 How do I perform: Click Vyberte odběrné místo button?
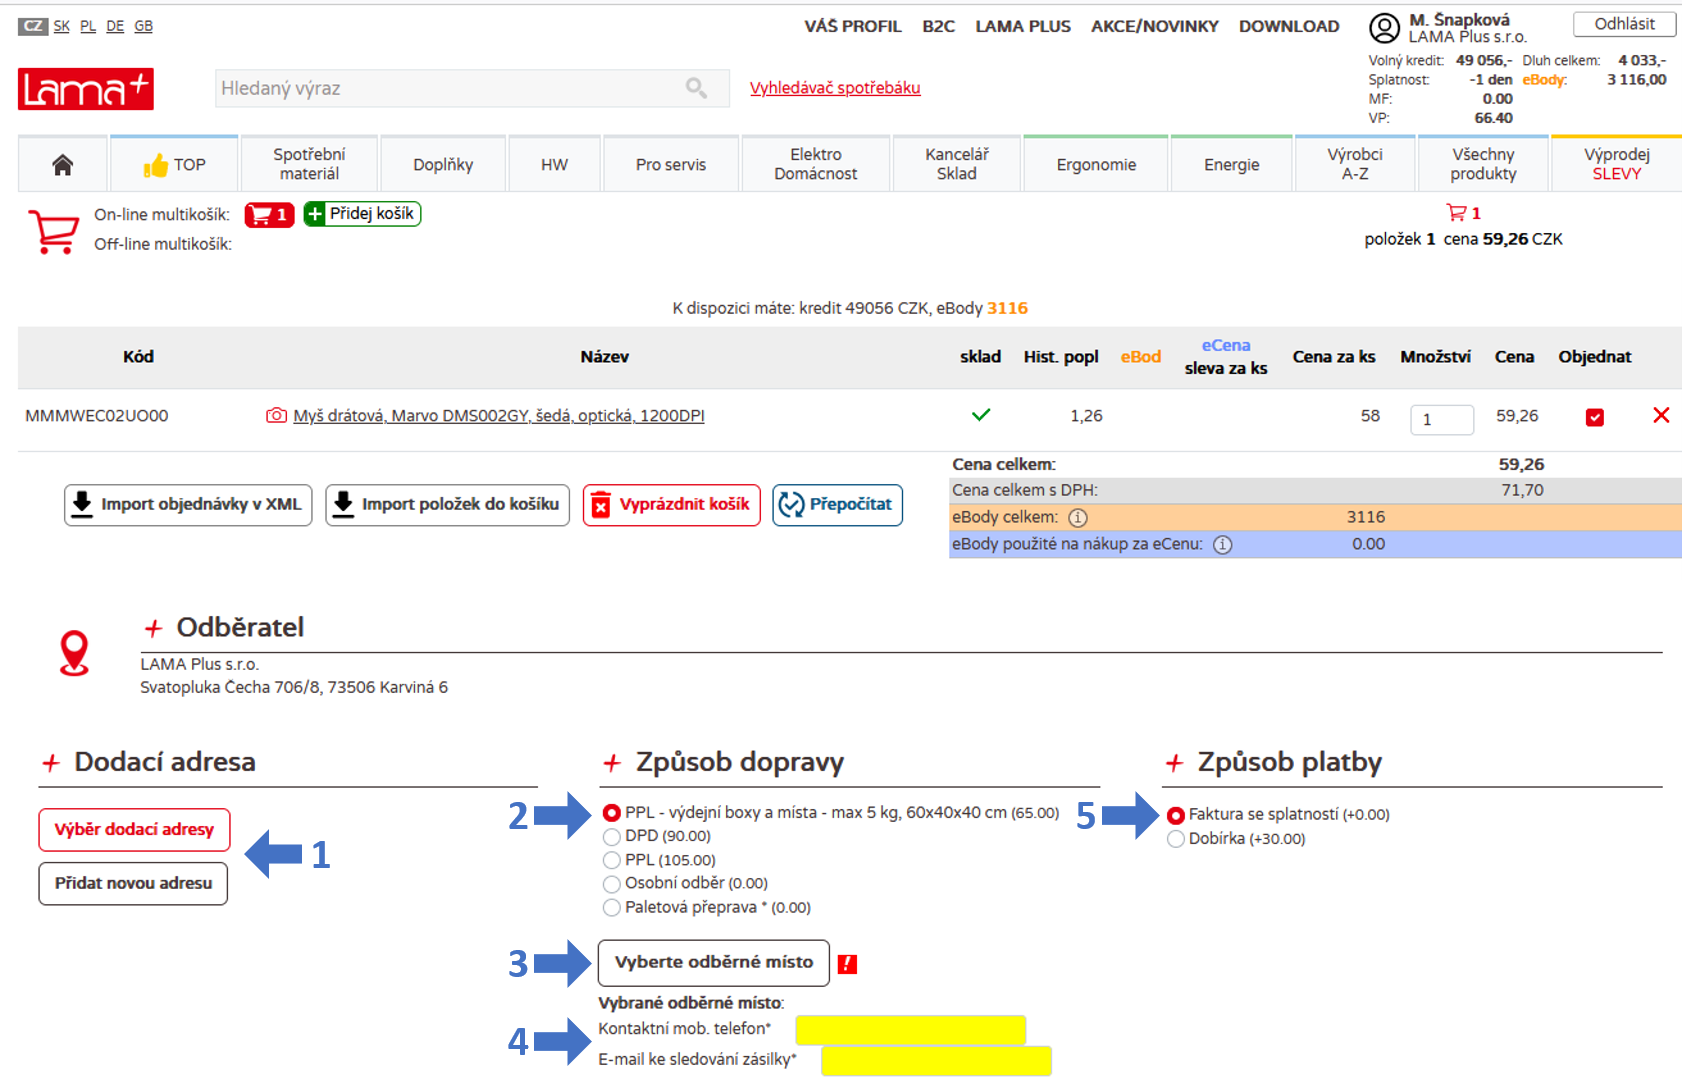(x=714, y=963)
